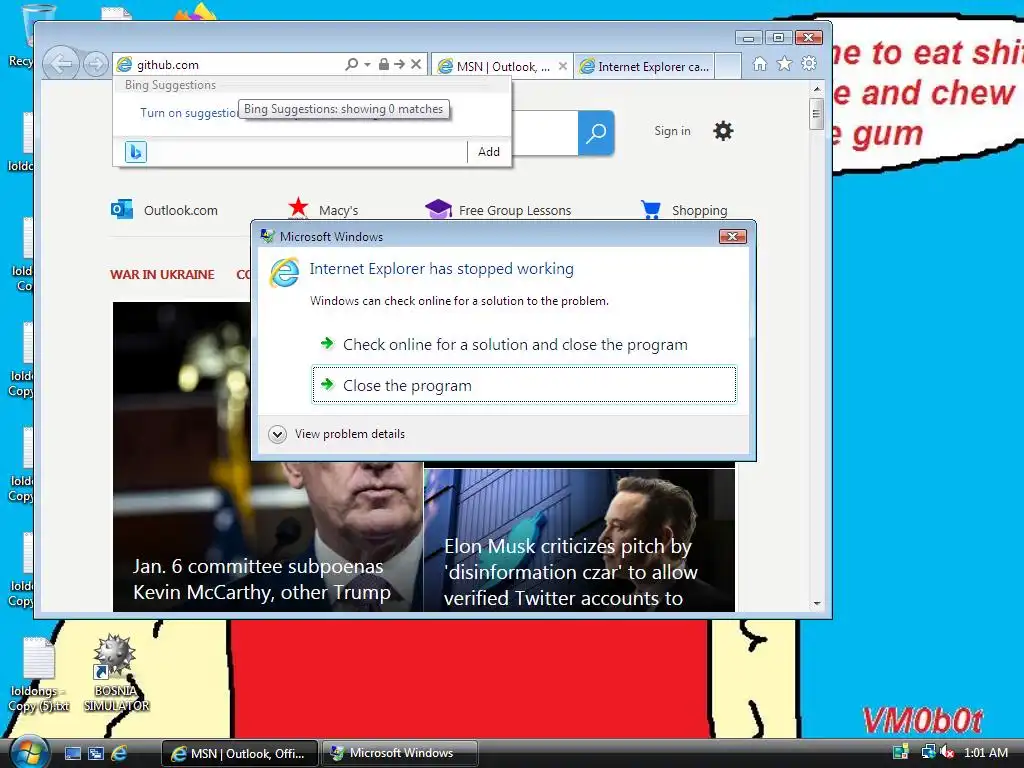Viewport: 1024px width, 768px height.
Task: Expand View problem details
Action: (336, 434)
